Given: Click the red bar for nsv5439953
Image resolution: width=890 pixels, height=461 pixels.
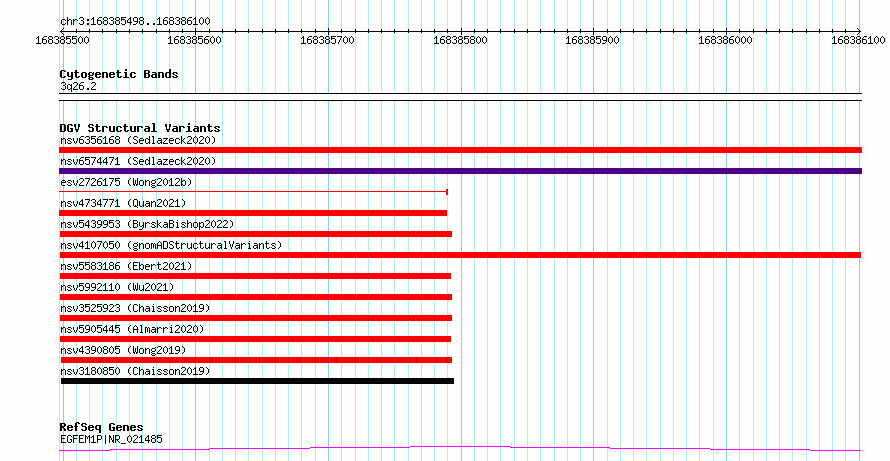Looking at the screenshot, I should coord(256,234).
